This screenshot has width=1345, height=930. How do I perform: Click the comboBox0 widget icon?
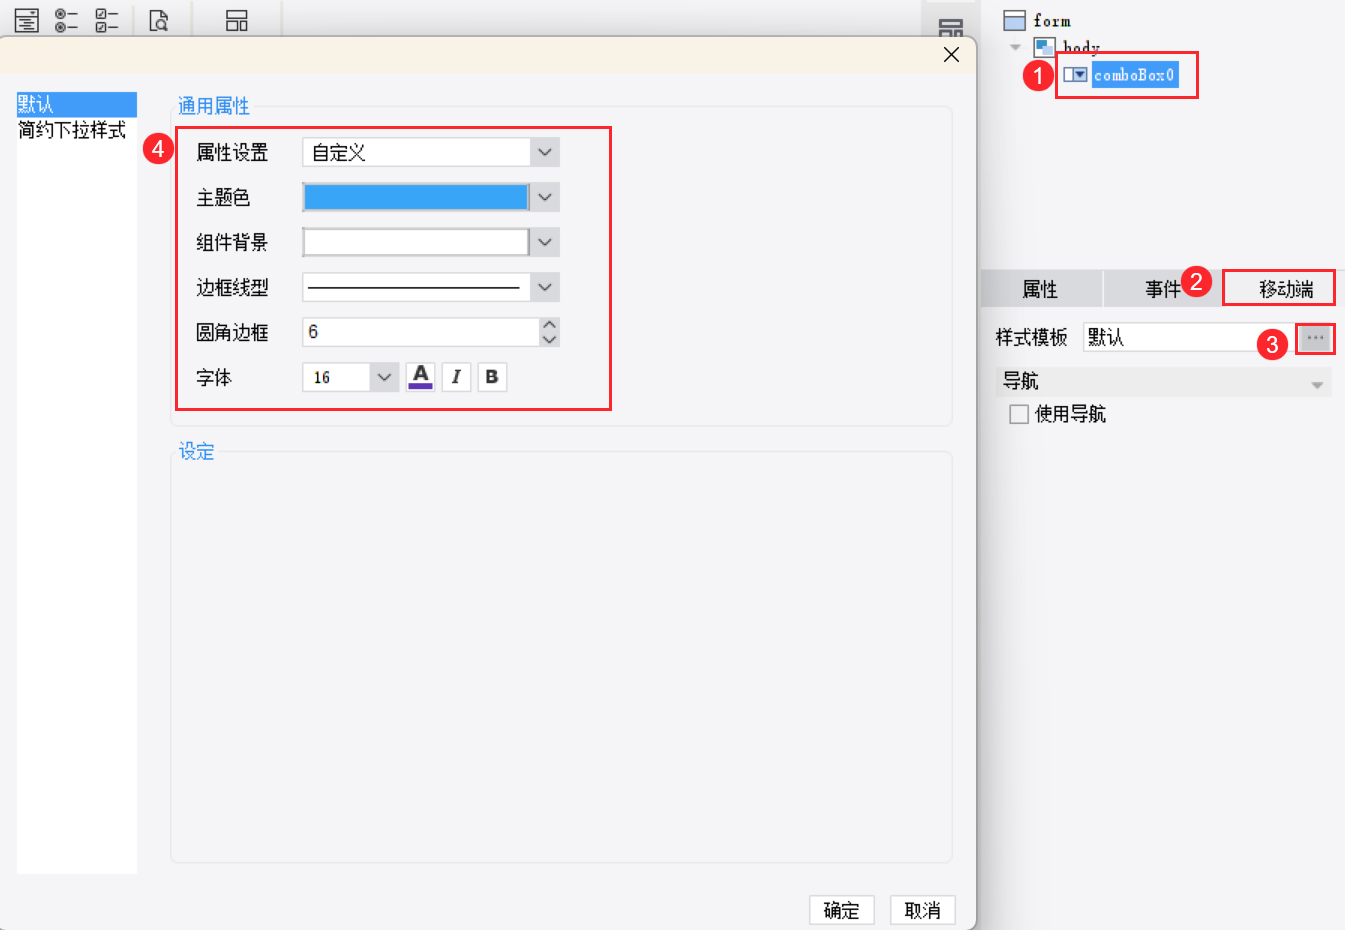click(x=1075, y=75)
